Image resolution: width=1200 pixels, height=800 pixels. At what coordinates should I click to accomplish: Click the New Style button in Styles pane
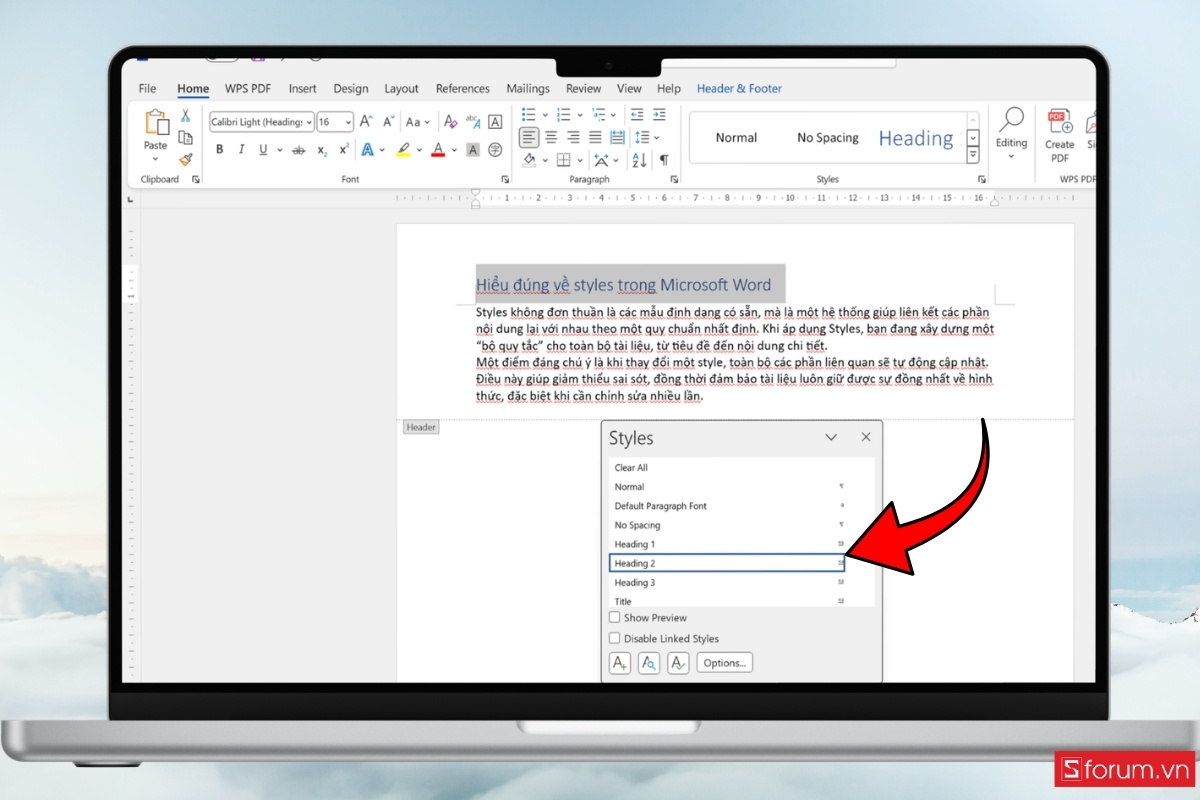(620, 662)
